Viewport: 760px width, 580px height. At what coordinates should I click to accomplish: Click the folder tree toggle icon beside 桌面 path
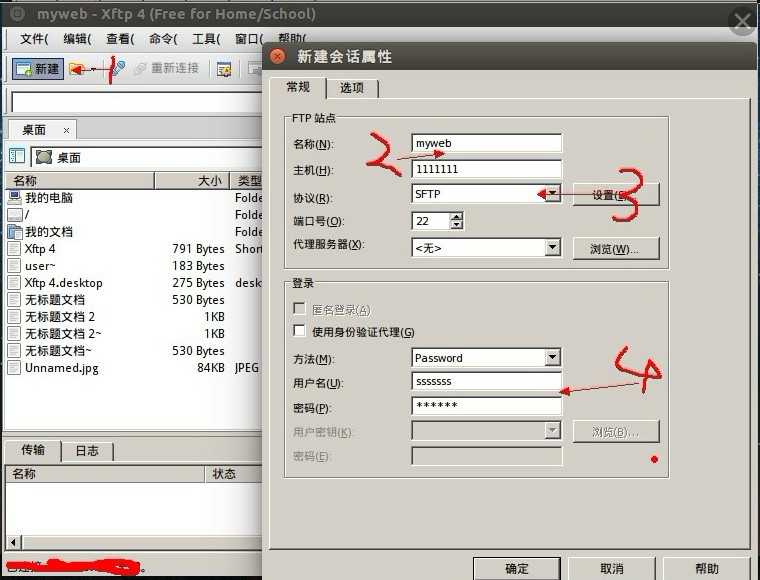[x=17, y=156]
